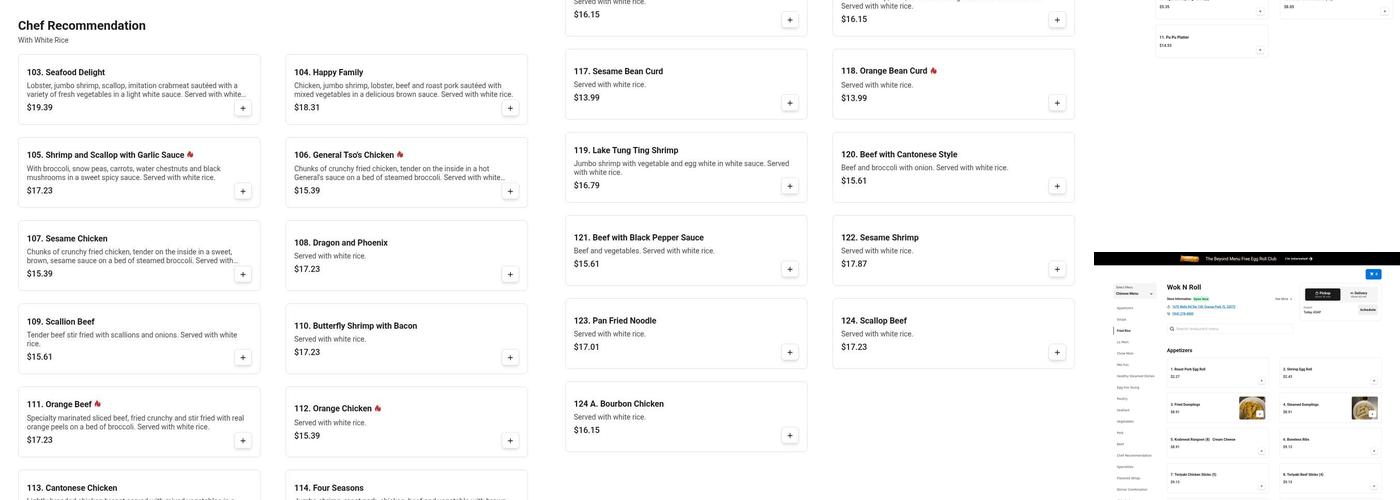1400x500 pixels.
Task: Add Scallop Beef using plus button
Action: tap(1057, 352)
